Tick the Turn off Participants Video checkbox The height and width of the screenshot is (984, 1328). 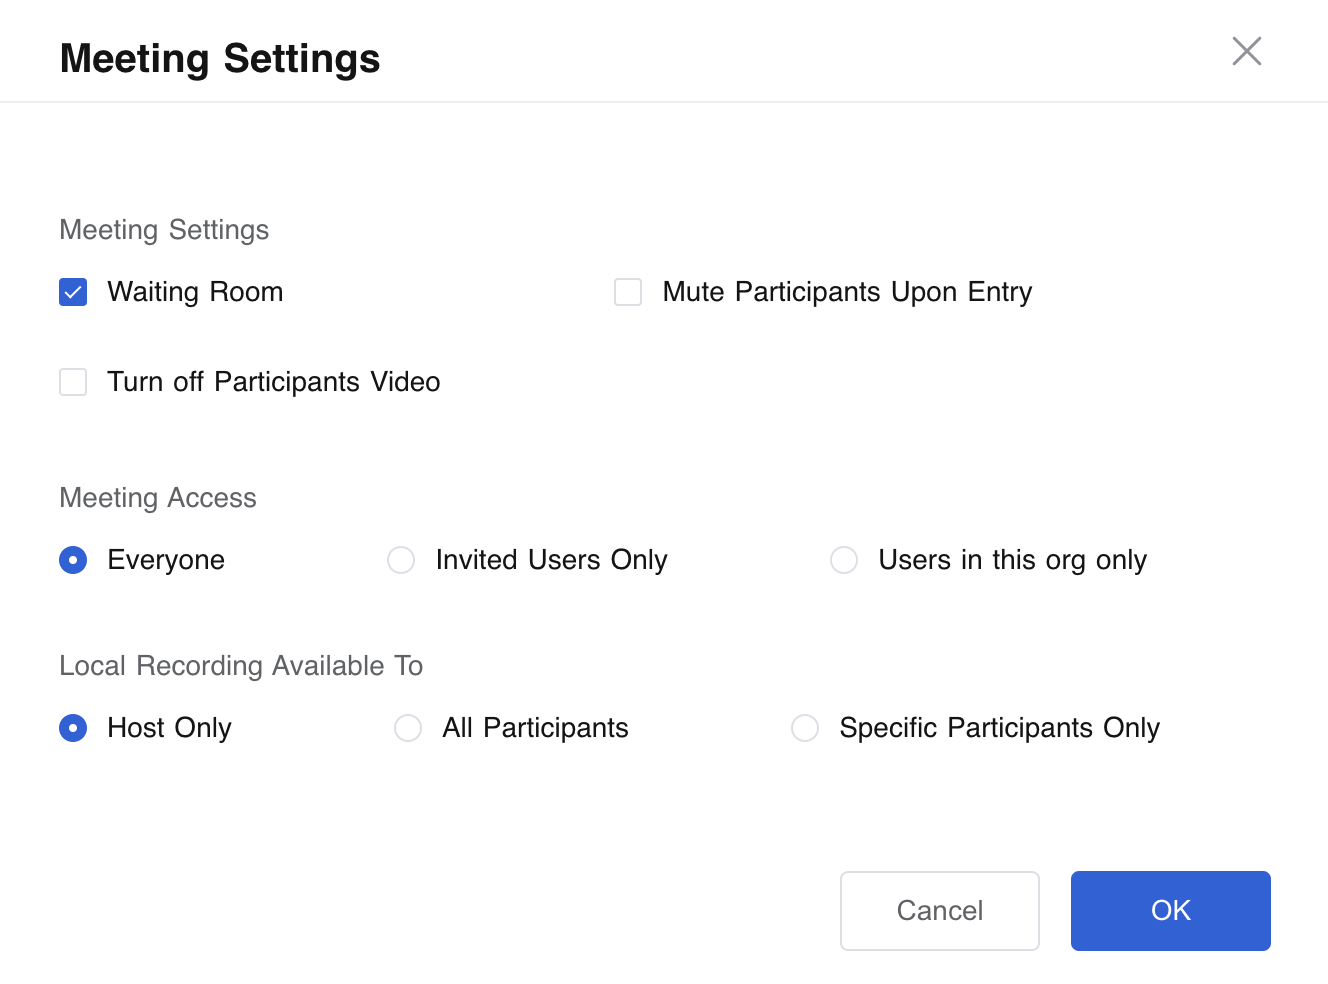(73, 382)
